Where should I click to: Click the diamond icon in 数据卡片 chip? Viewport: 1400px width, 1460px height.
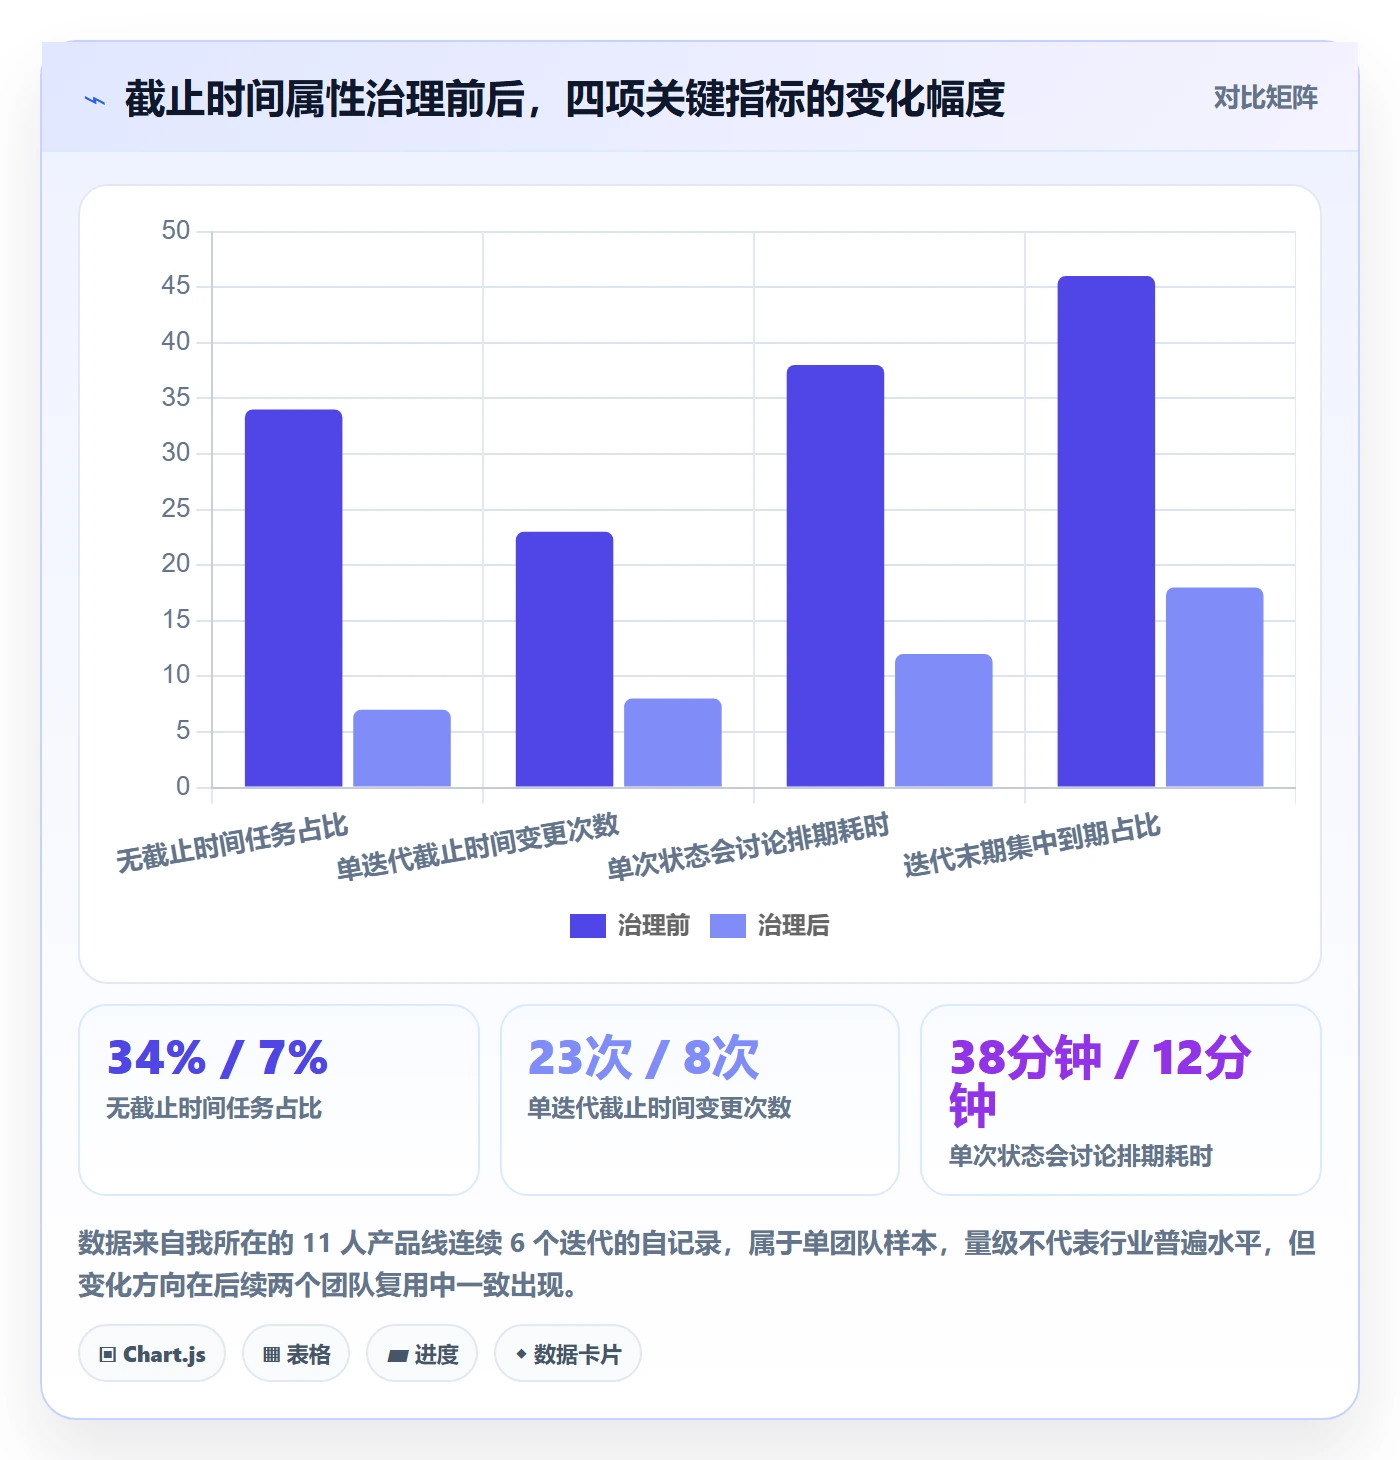[x=521, y=1354]
